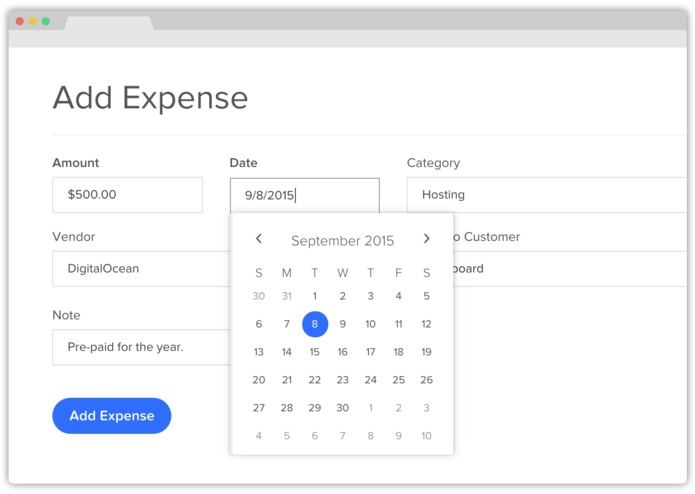Viewport: 695px width, 494px height.
Task: Click the Add Expense page heading
Action: [150, 98]
